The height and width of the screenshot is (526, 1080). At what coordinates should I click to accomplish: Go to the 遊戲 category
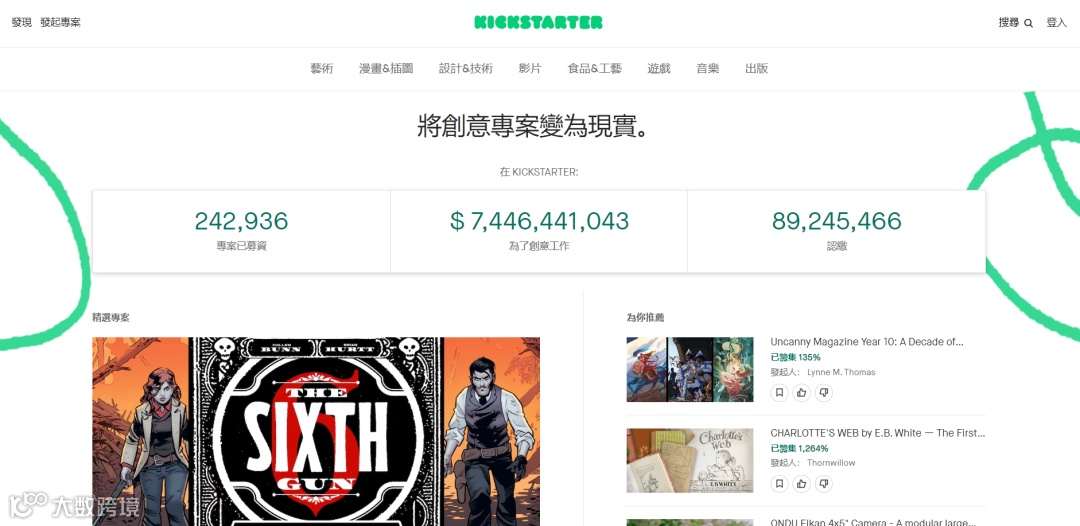[x=659, y=68]
